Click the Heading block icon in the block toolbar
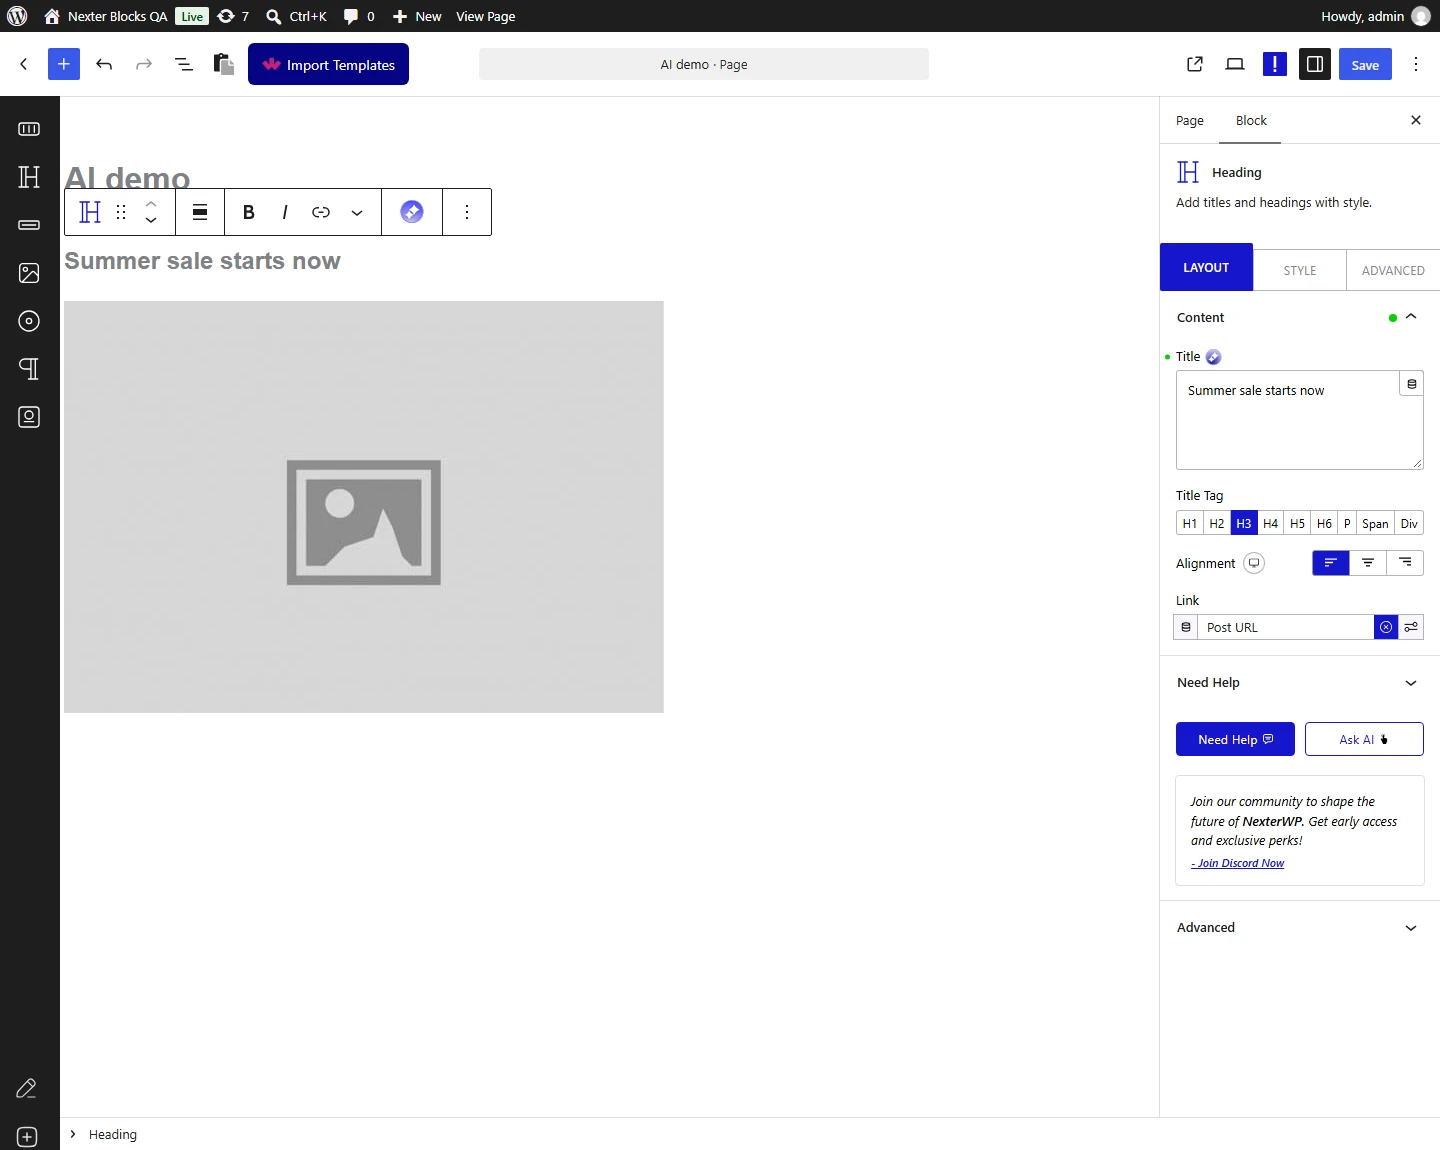This screenshot has width=1440, height=1150. pos(90,212)
